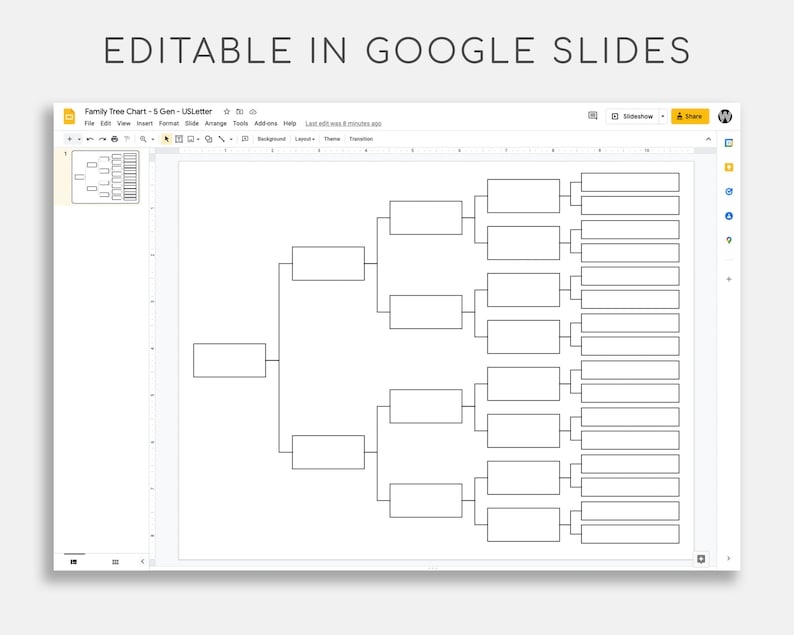Screen dimensions: 794x635
Task: Open the comment history icon
Action: point(592,116)
